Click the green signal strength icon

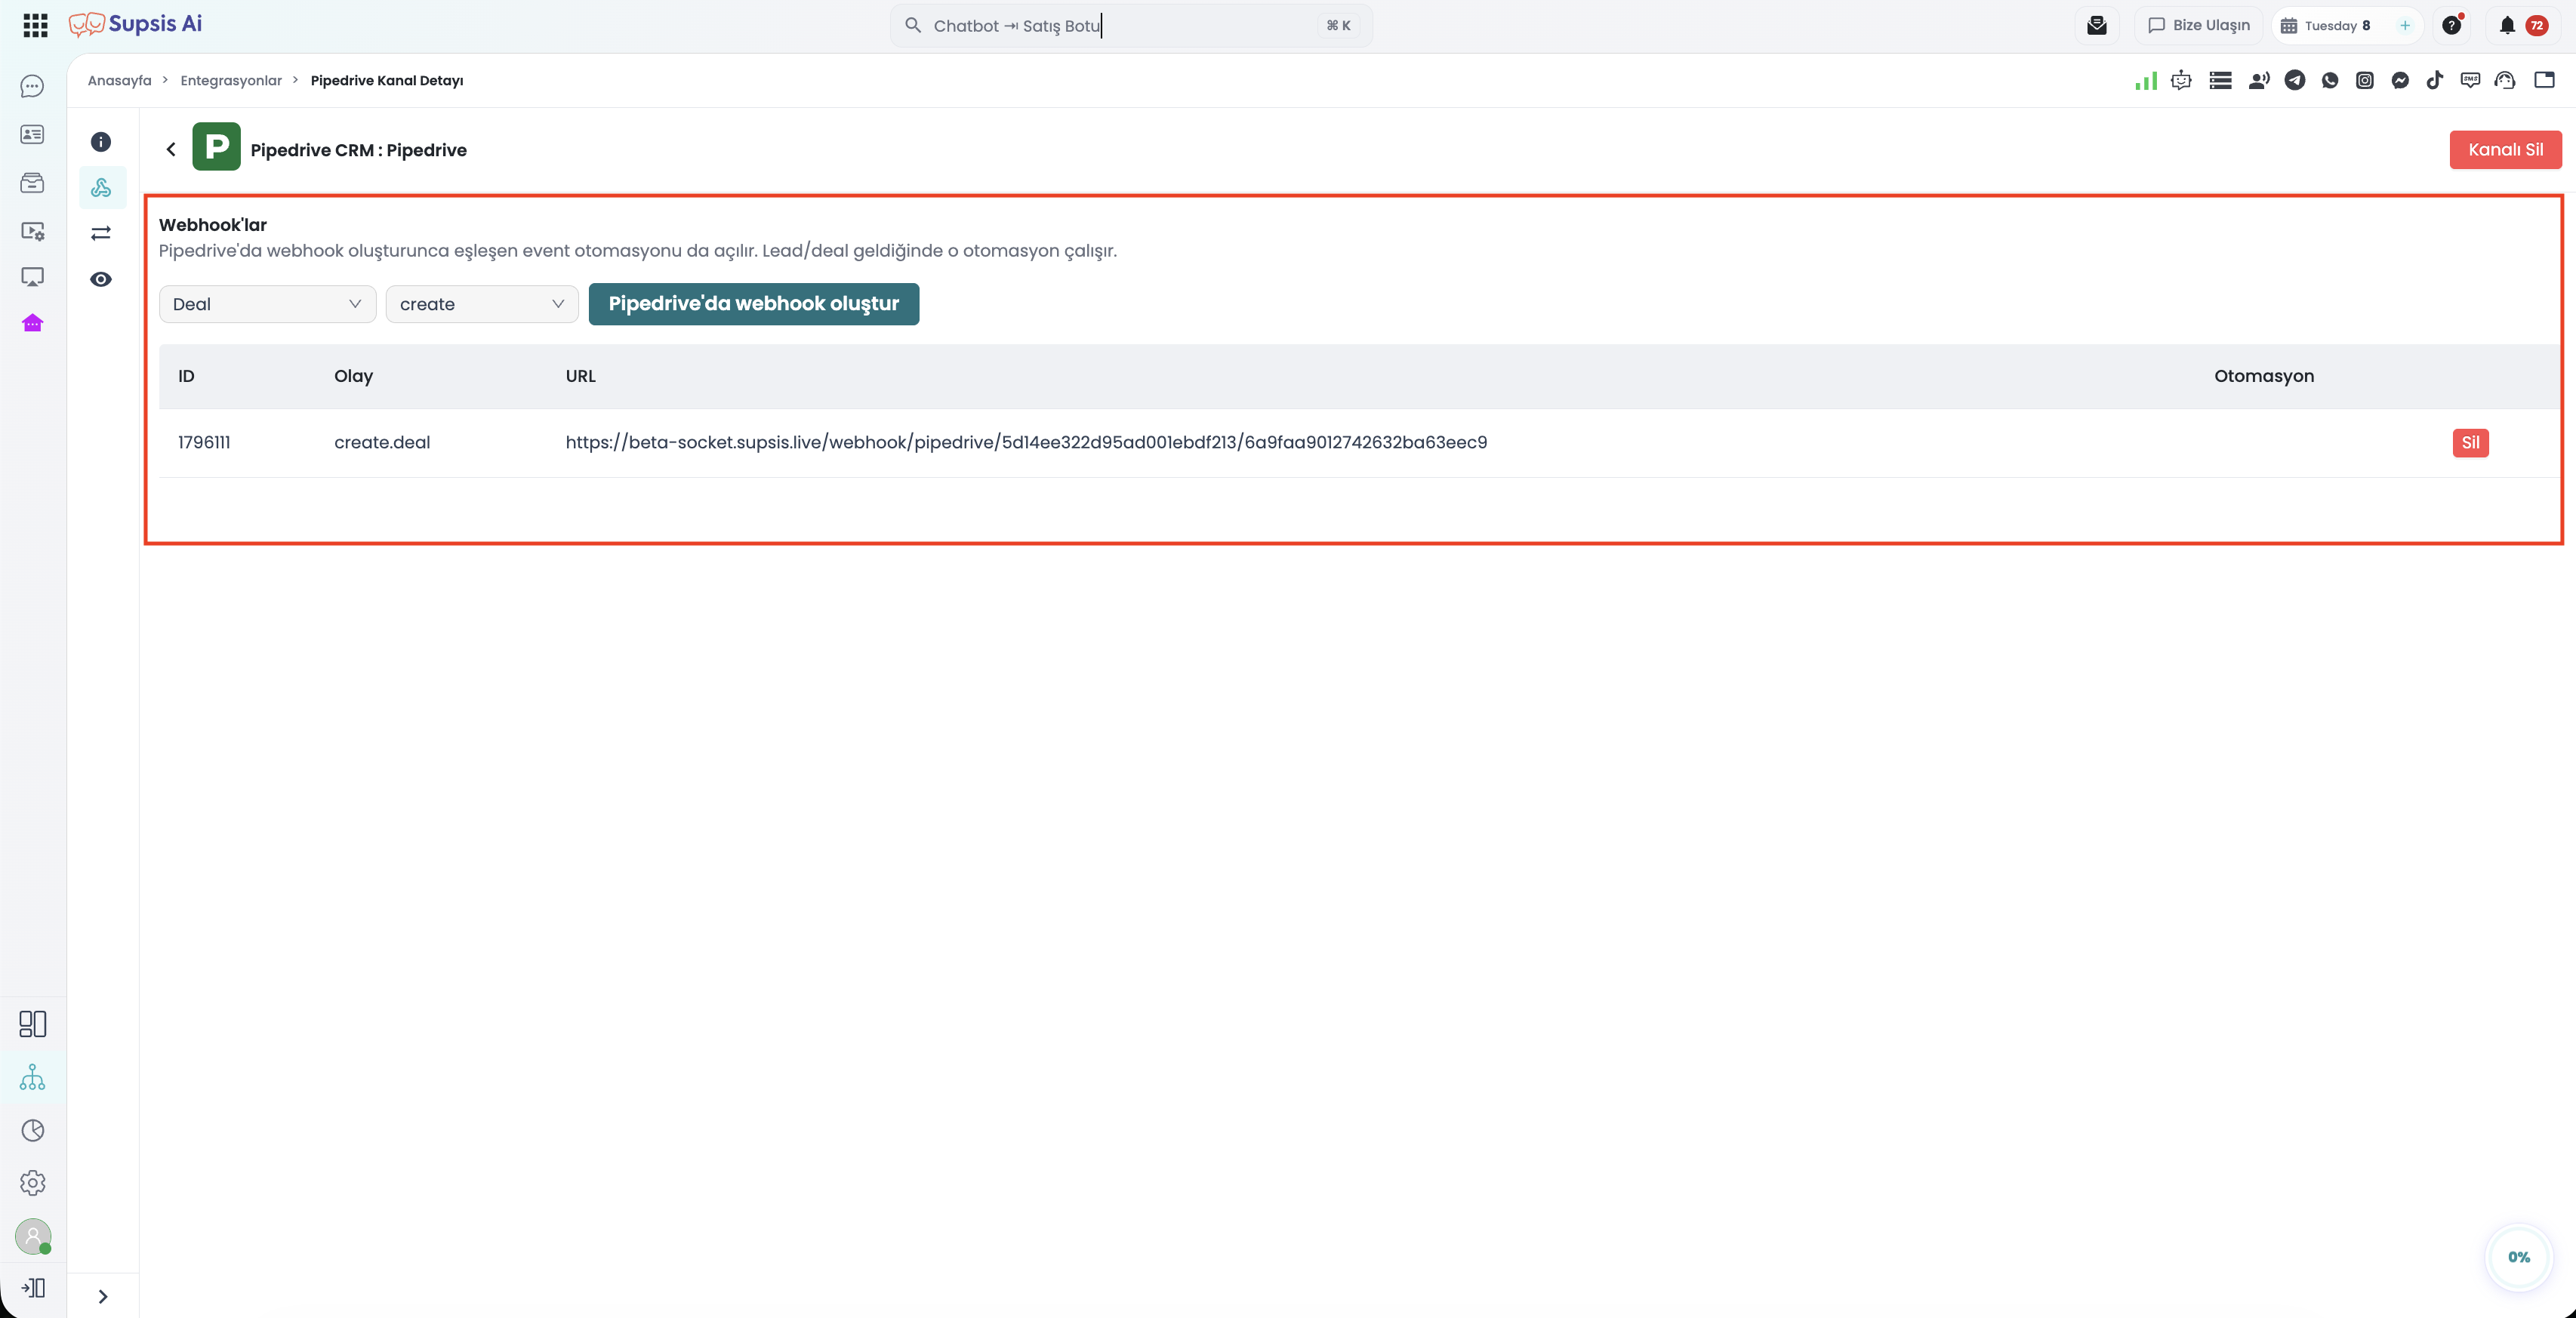[2146, 80]
